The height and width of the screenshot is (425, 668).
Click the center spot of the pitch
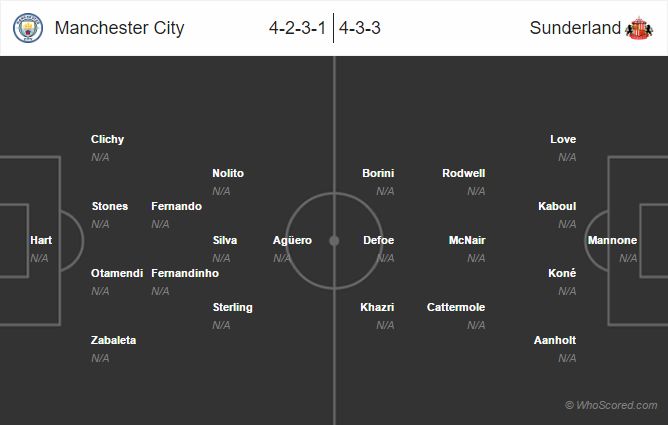tap(334, 240)
